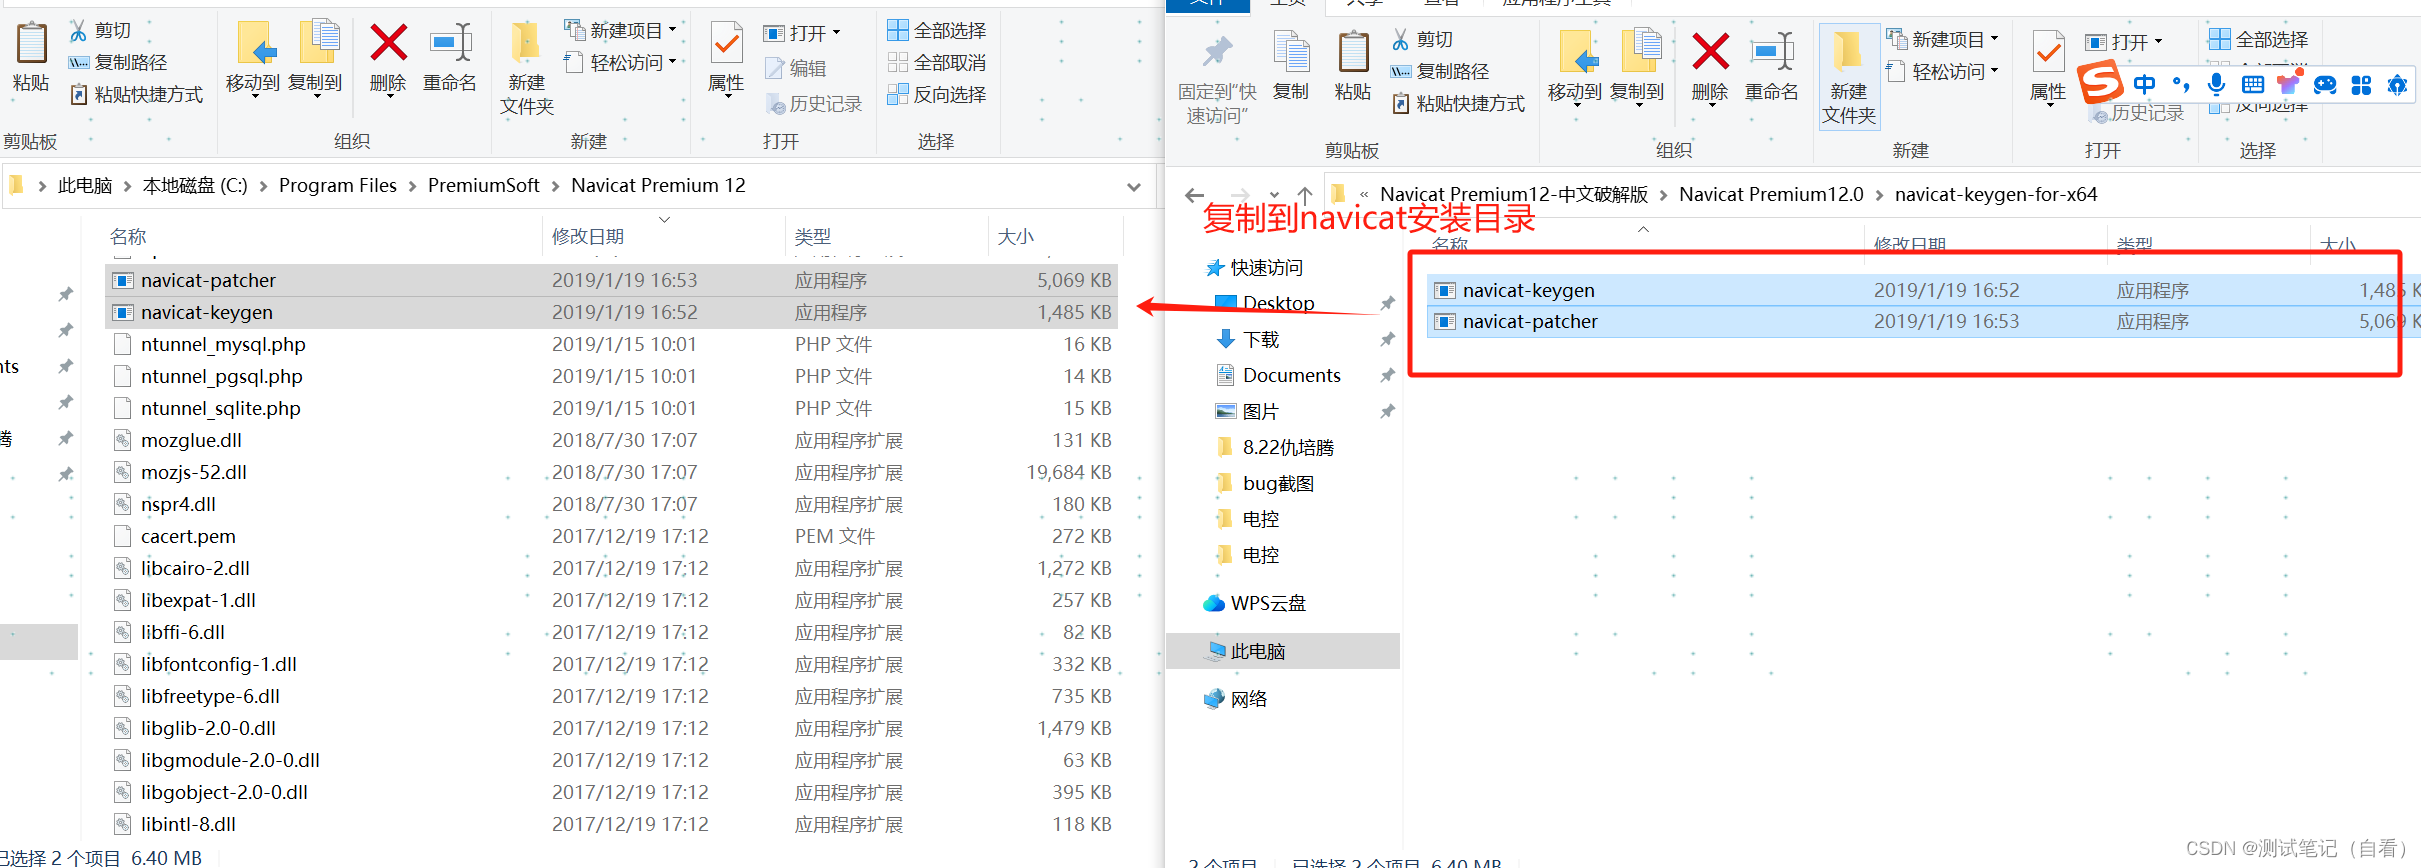Open 下载 in right window sidebar
Screen dimensions: 2421x868
point(1248,339)
